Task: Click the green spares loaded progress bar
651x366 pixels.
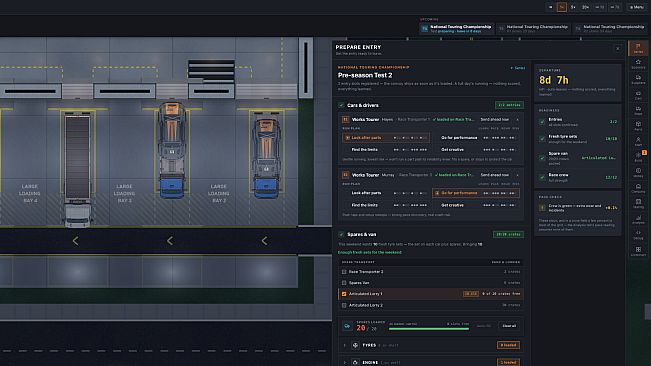Action: (429, 329)
